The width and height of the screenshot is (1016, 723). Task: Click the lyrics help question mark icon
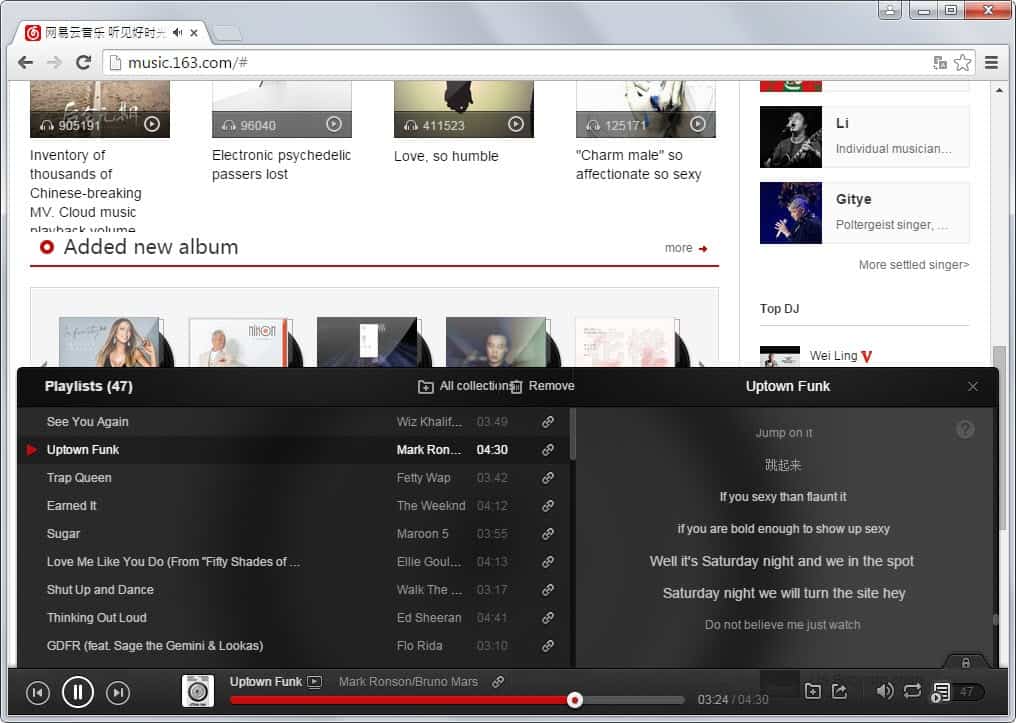[x=965, y=430]
